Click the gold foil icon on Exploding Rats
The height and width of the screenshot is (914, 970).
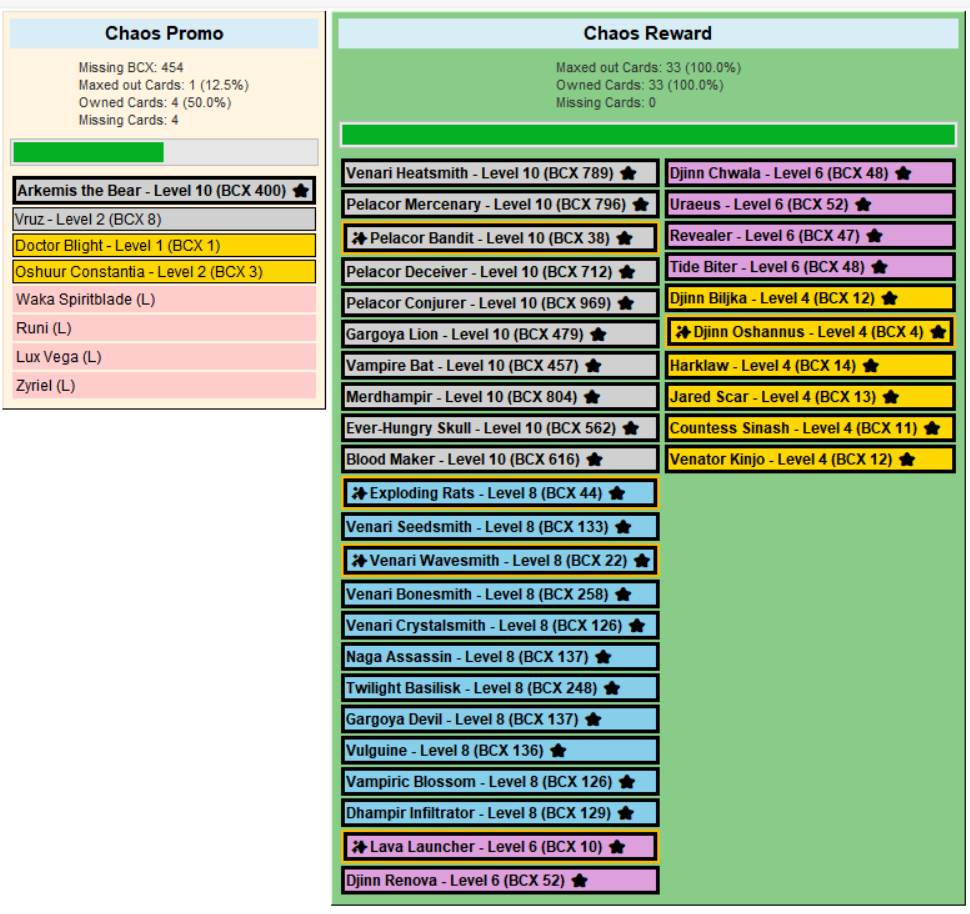coord(359,493)
